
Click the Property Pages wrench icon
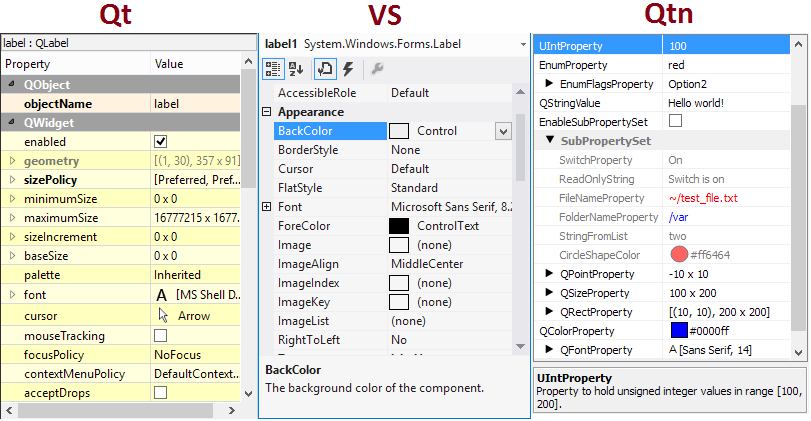coord(377,69)
